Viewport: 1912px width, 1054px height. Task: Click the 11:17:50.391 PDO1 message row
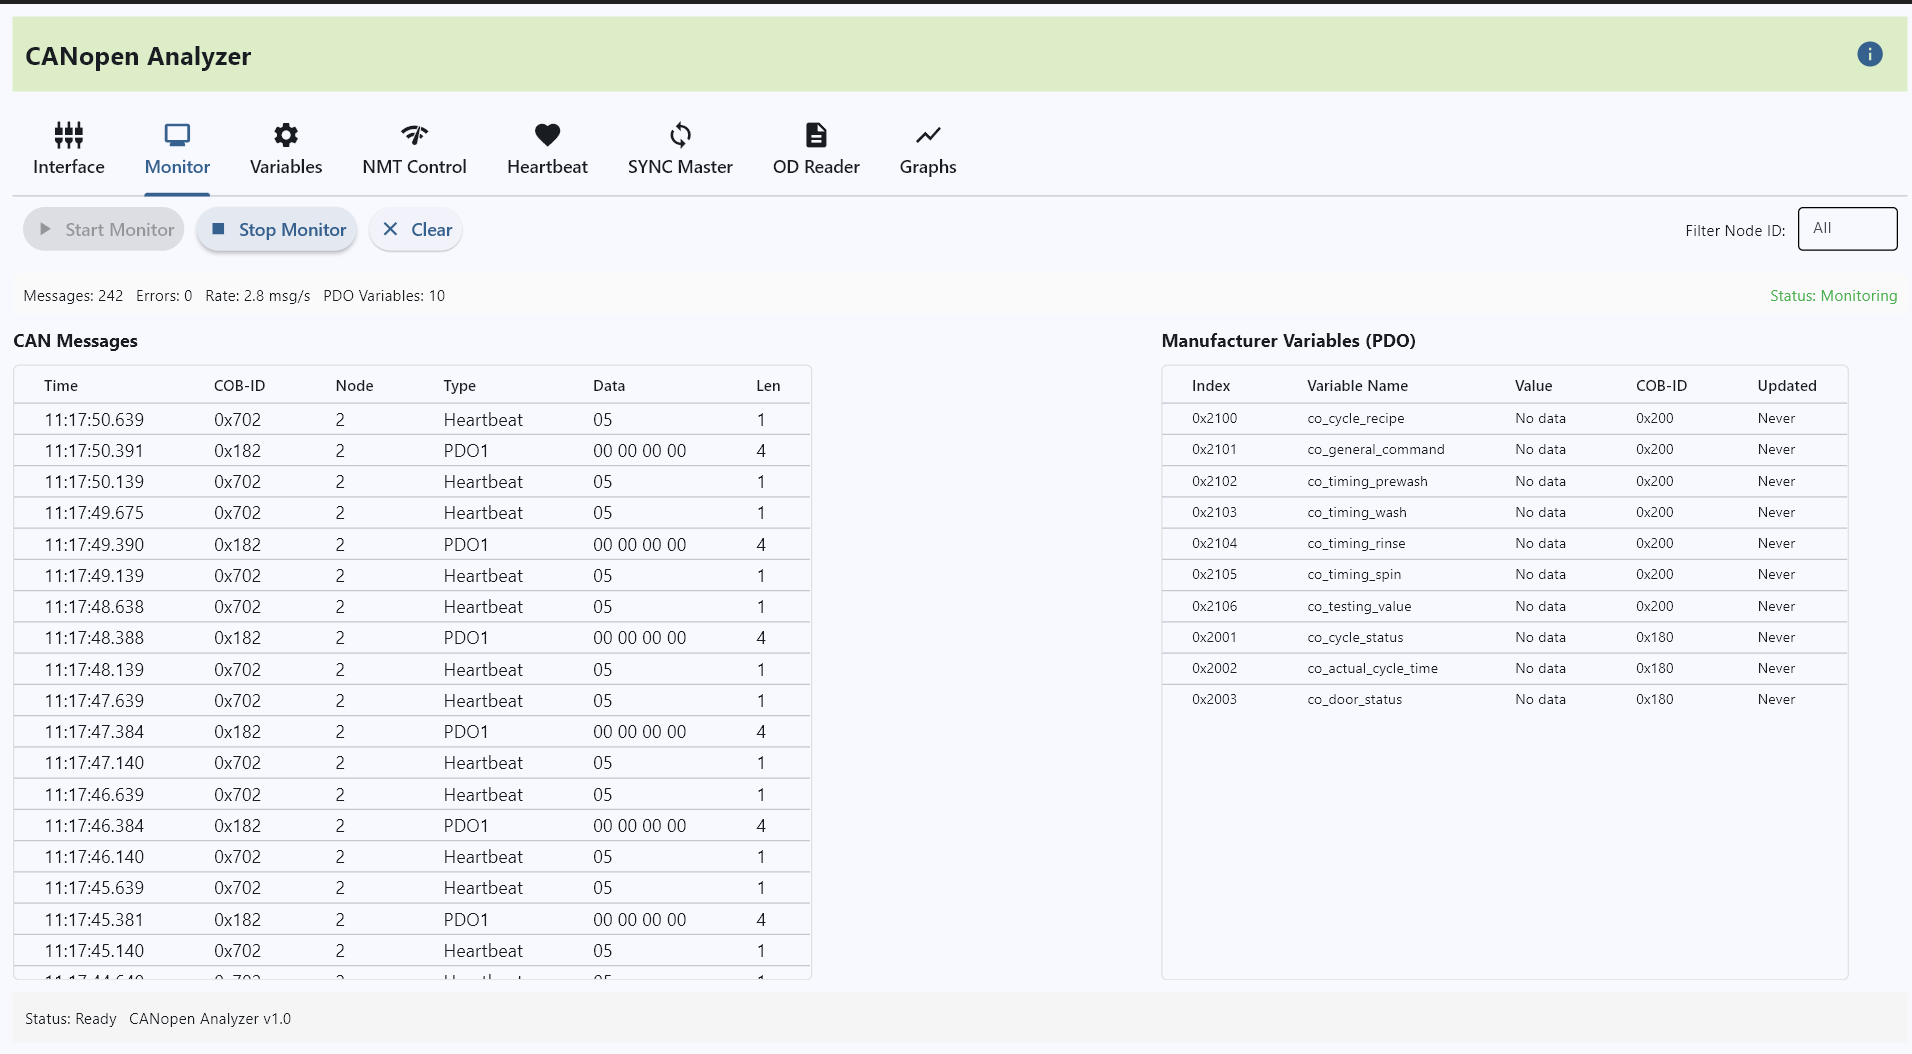411,451
